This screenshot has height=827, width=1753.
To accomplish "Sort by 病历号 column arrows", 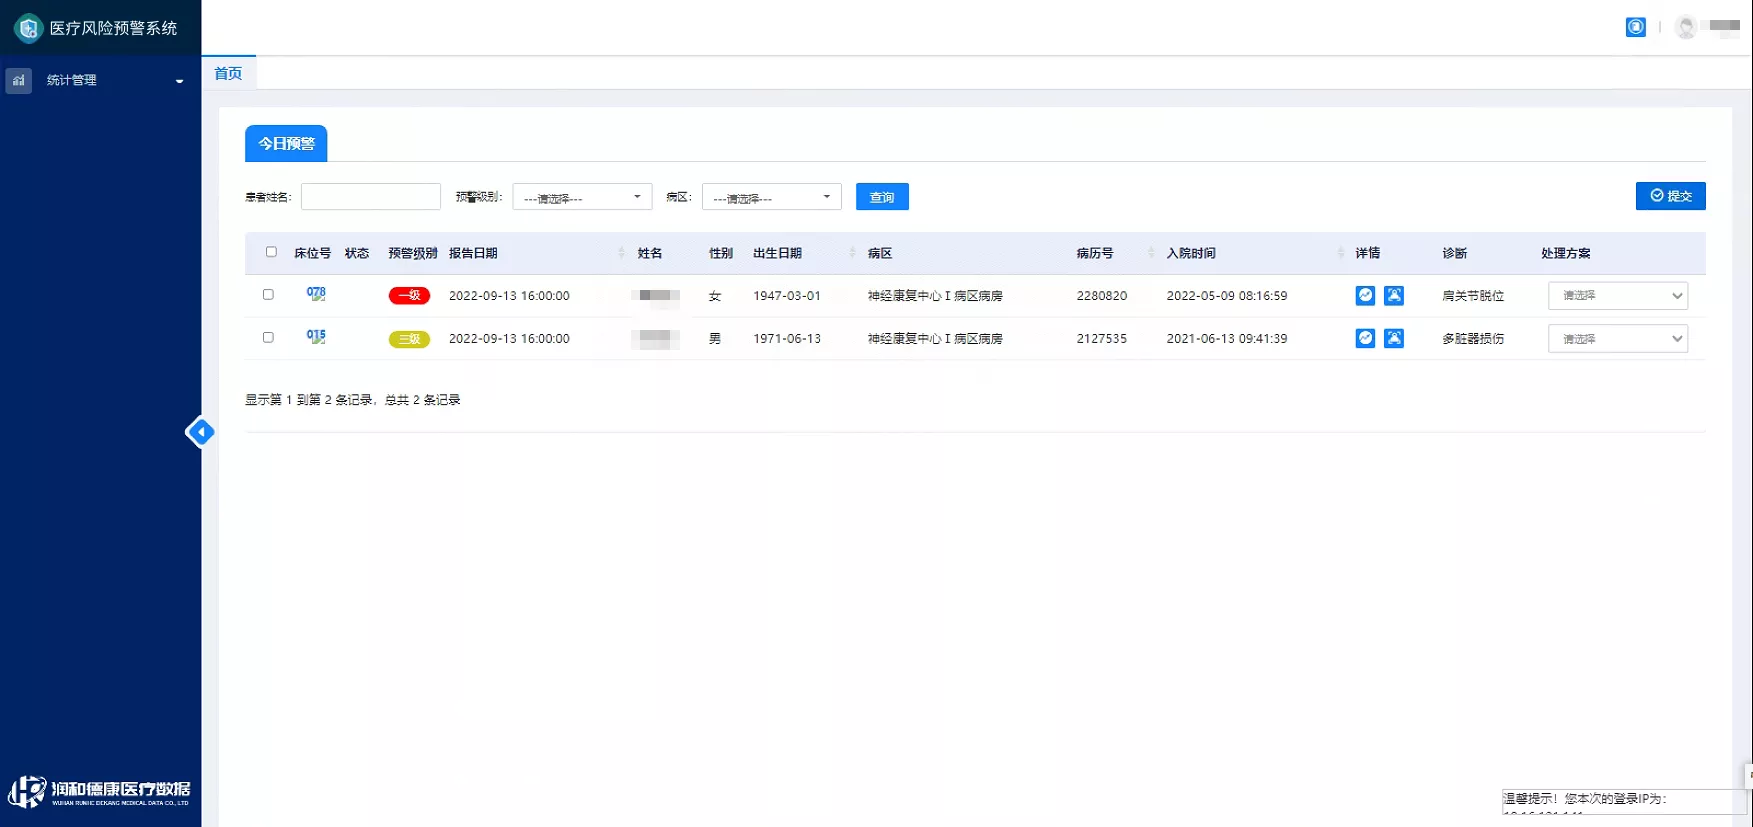I will [1152, 253].
